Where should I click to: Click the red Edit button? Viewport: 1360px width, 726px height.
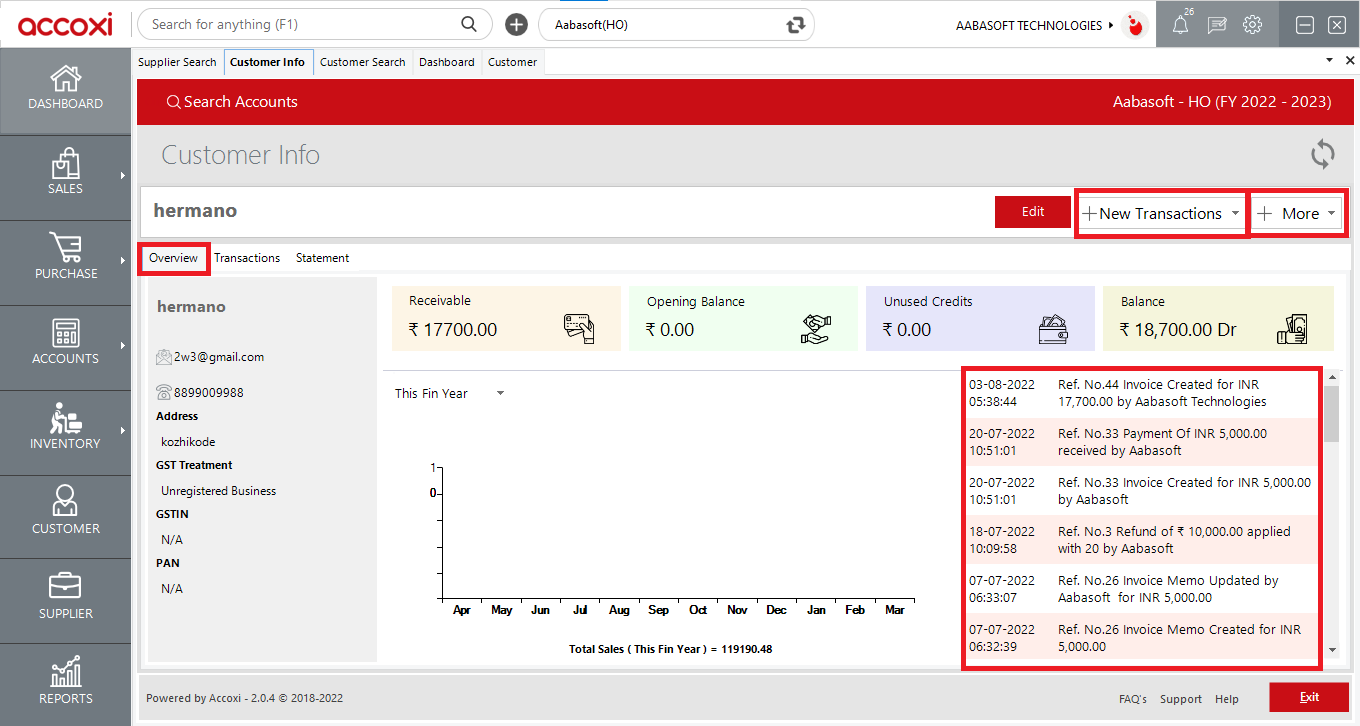(x=1033, y=212)
